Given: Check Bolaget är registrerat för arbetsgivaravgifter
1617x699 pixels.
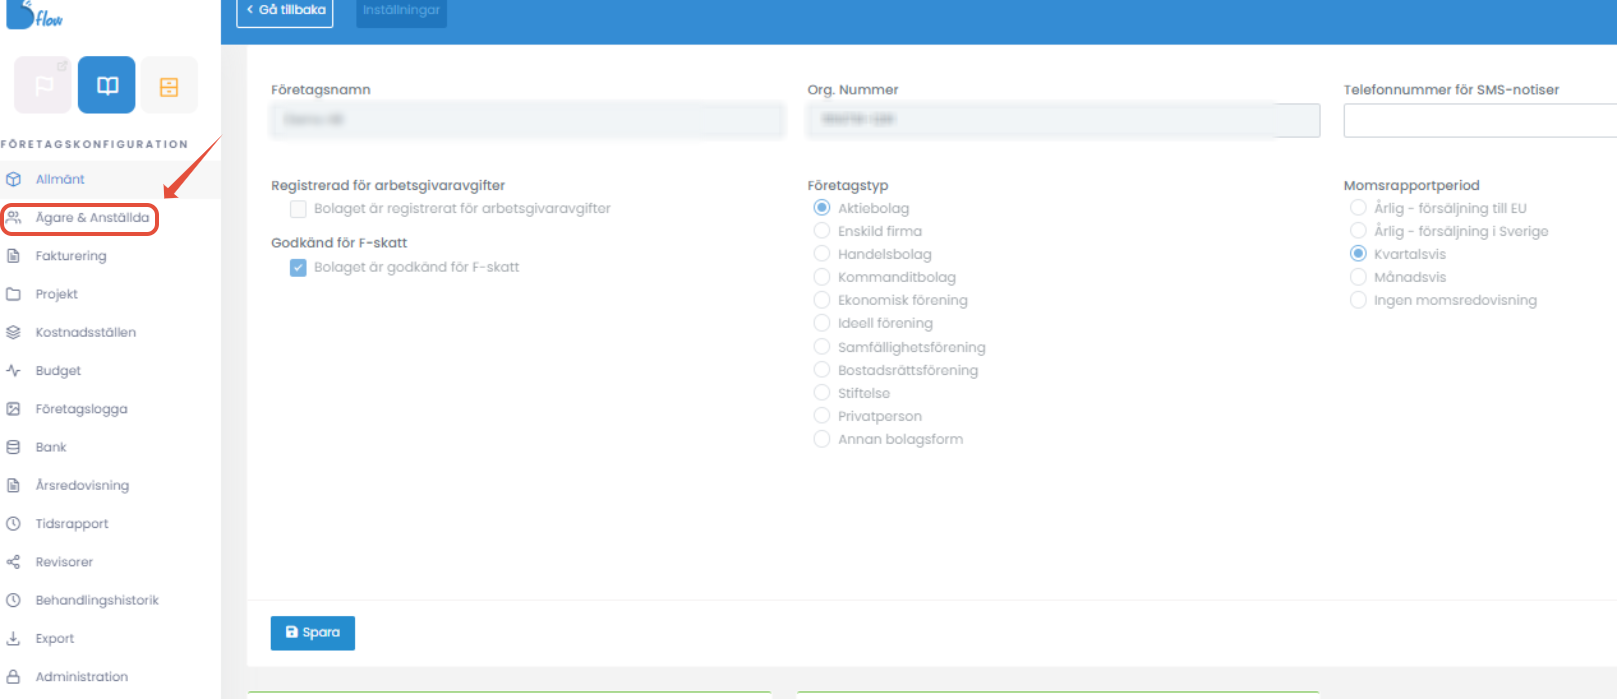Looking at the screenshot, I should click(298, 209).
